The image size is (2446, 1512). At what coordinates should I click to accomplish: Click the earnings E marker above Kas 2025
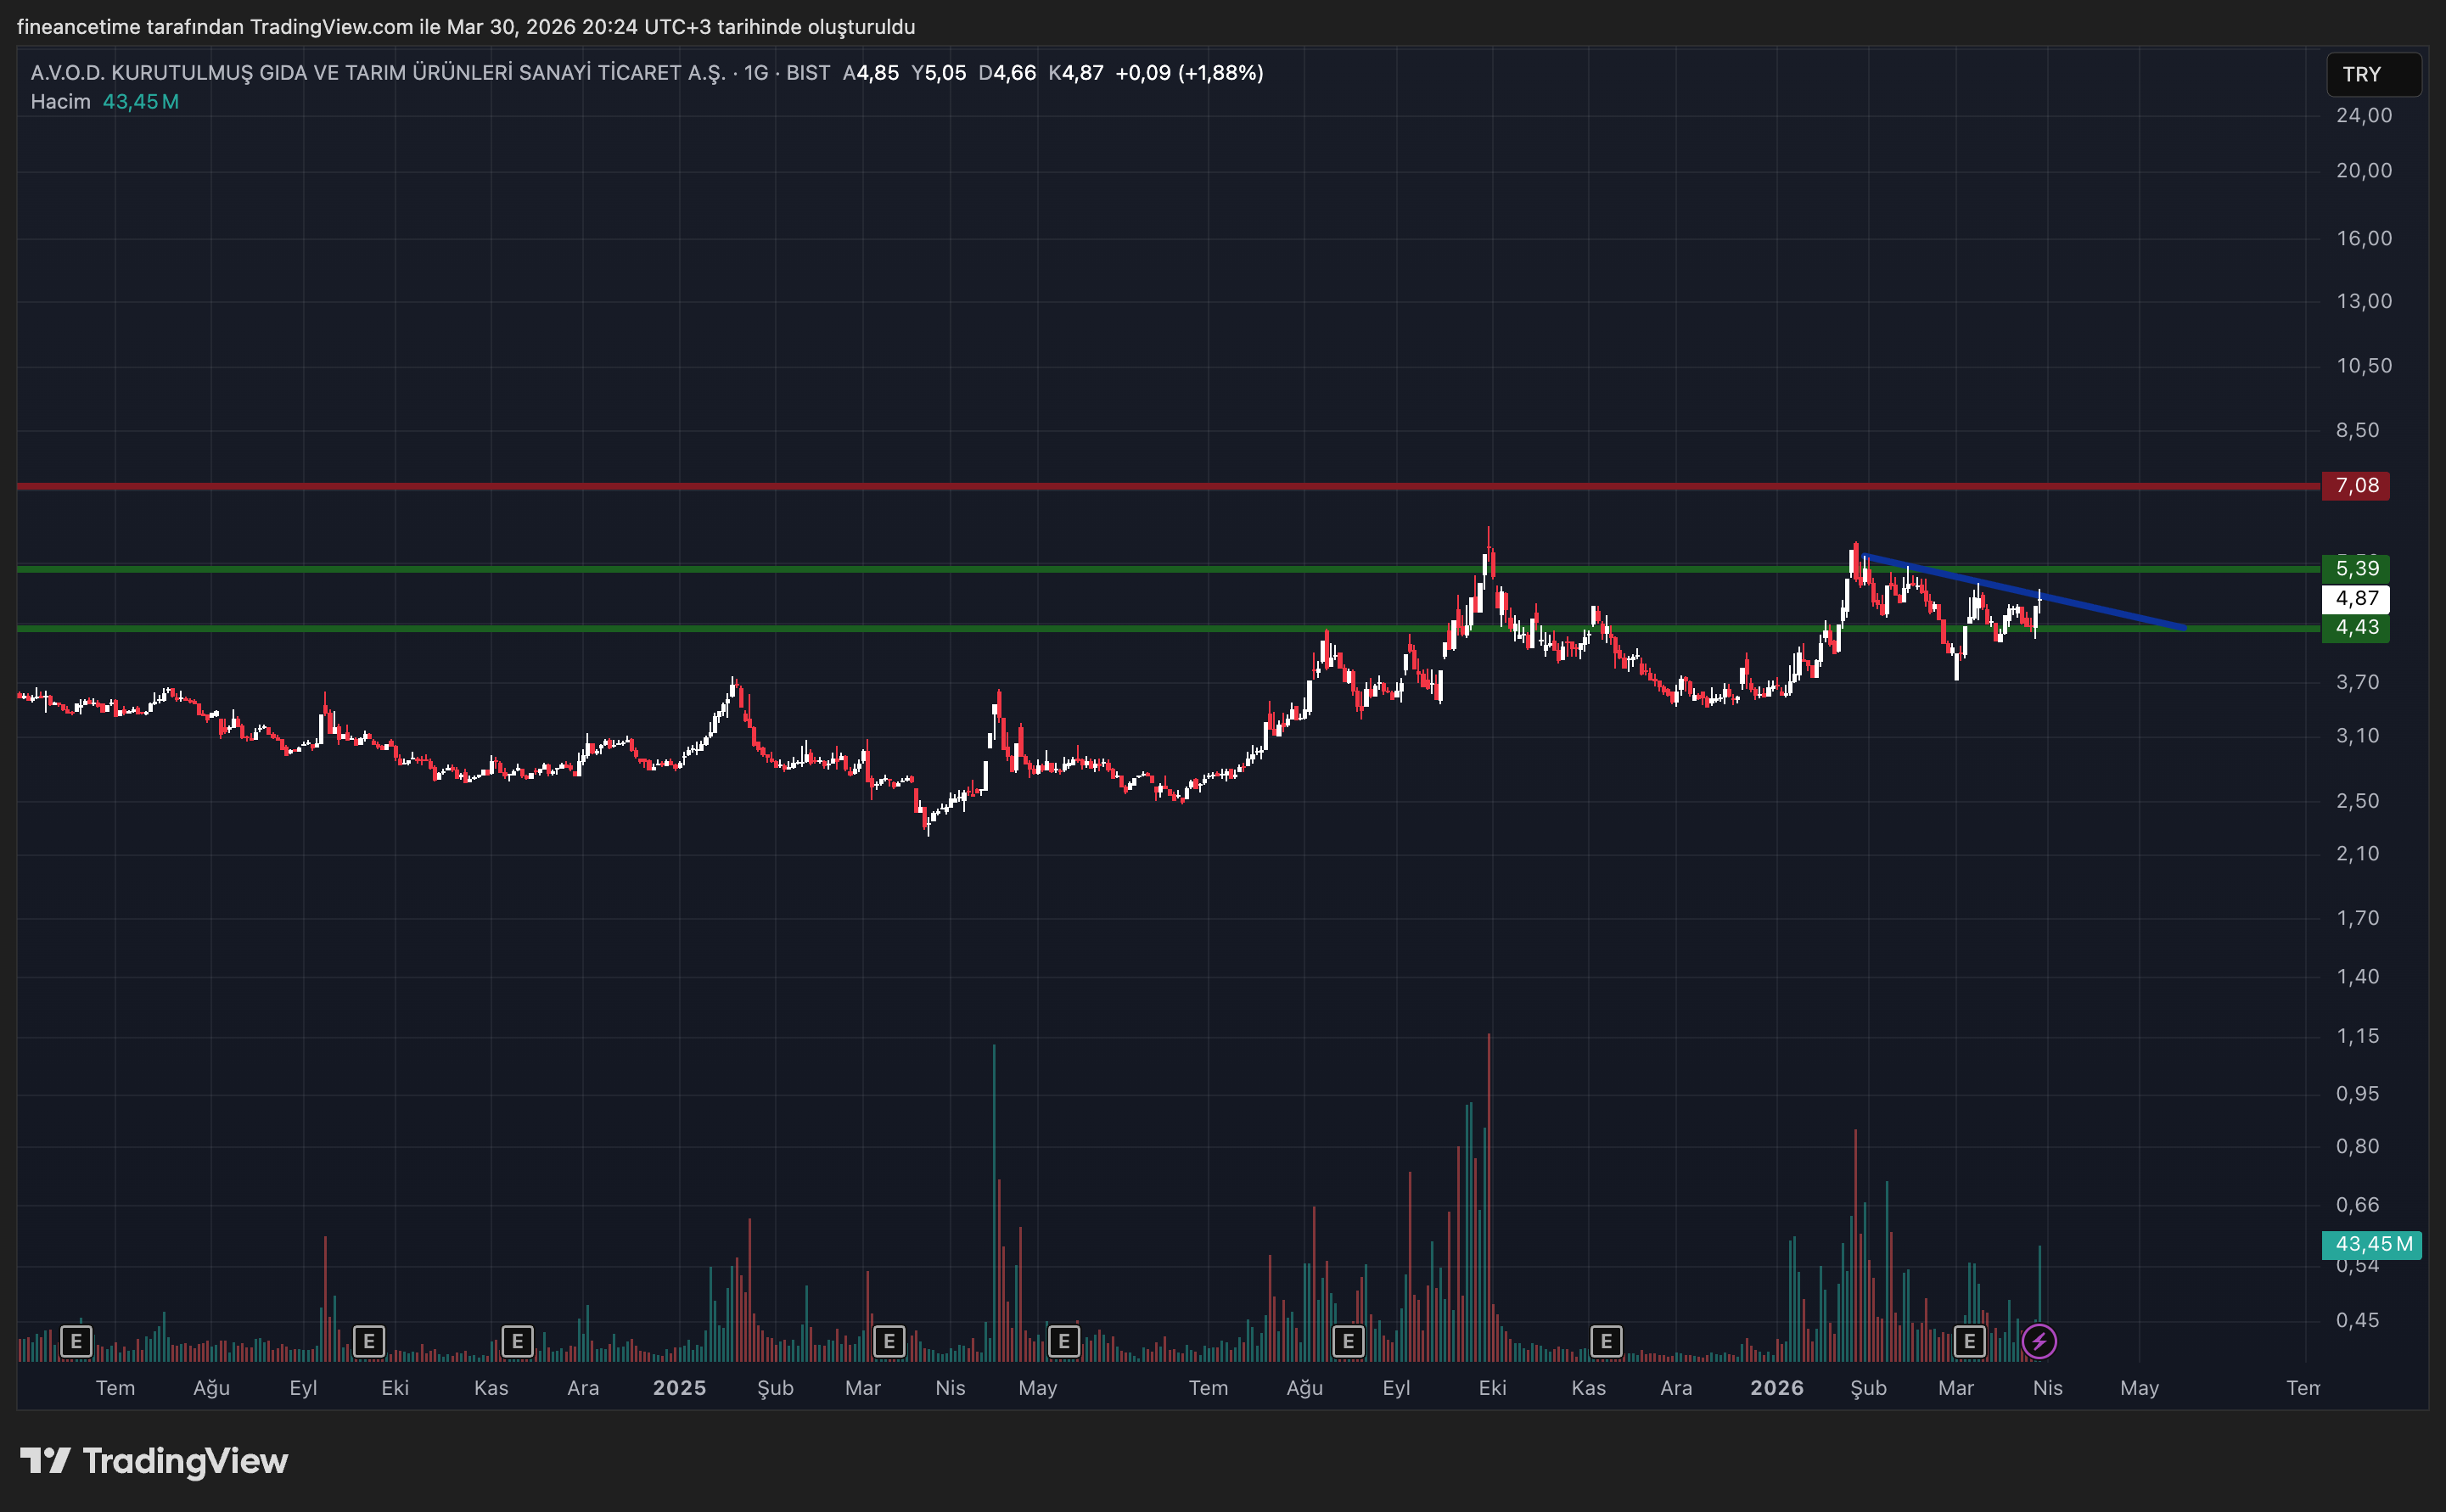point(1605,1341)
